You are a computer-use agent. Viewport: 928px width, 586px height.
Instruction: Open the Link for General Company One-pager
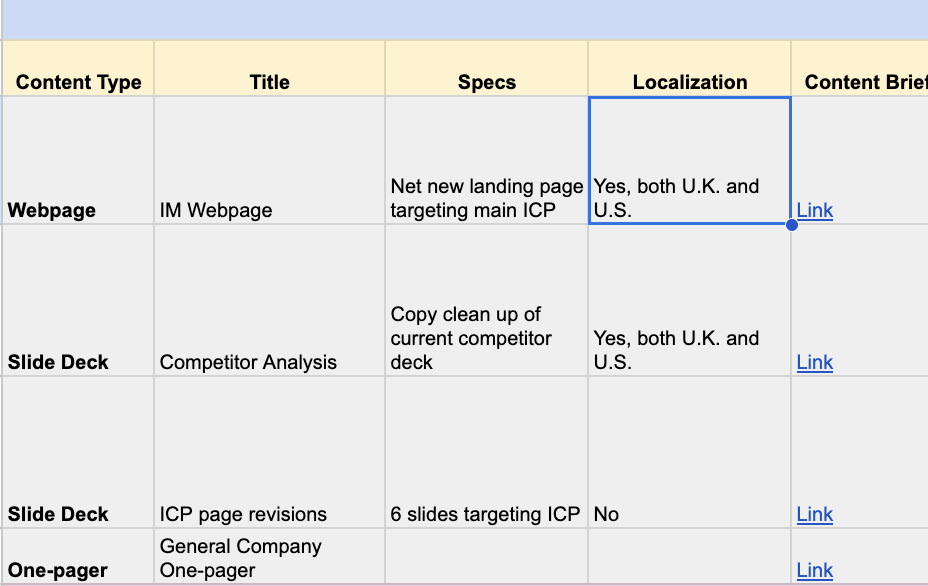coord(813,570)
